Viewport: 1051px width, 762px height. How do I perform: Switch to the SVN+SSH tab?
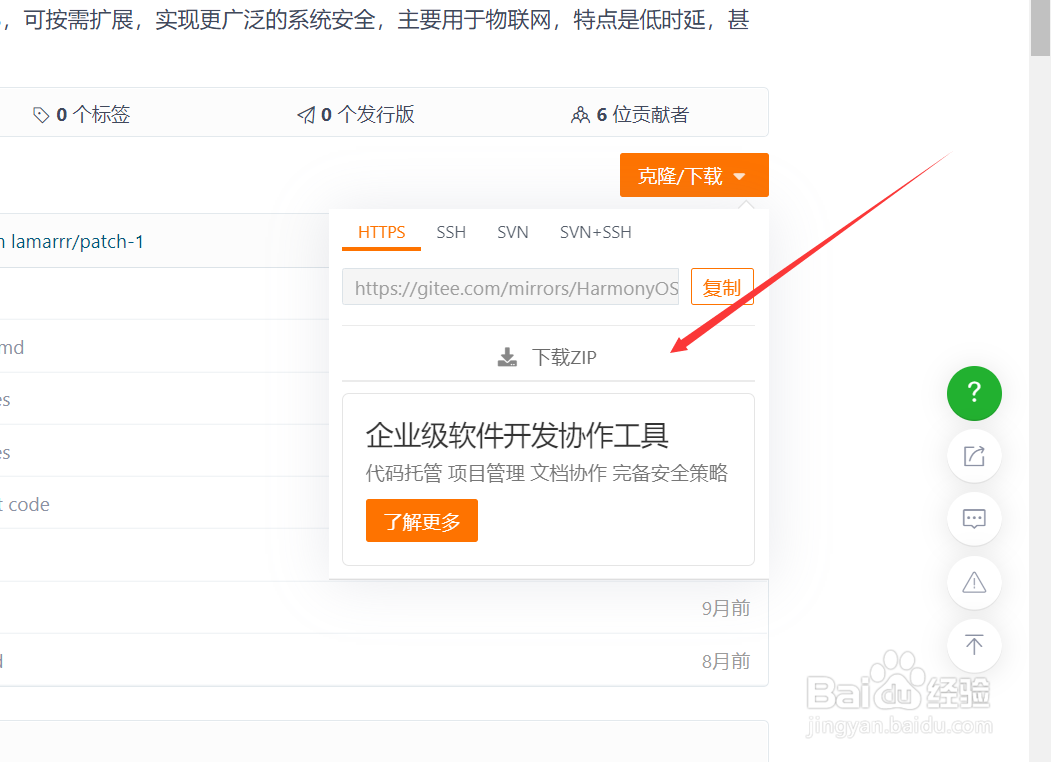click(595, 232)
